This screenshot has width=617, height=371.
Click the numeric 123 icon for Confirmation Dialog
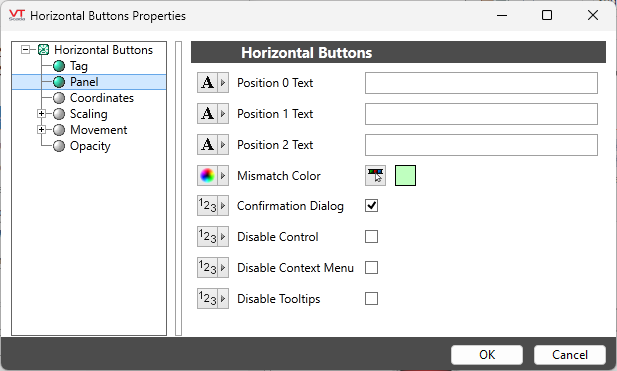207,206
